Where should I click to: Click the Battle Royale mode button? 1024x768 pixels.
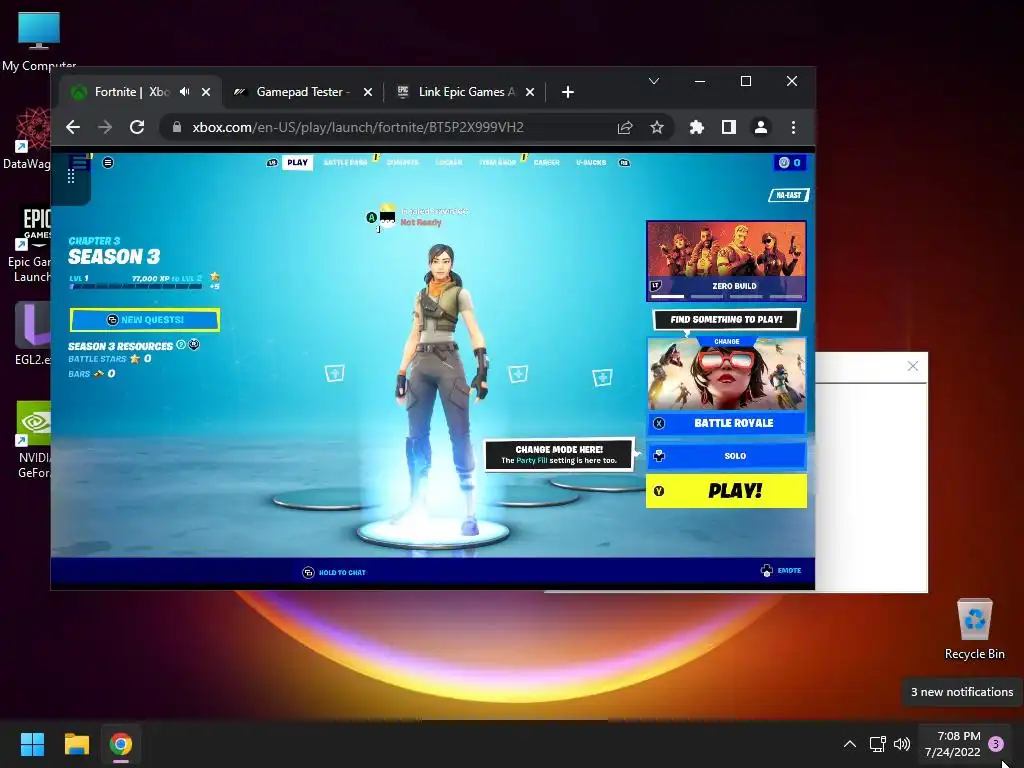point(726,423)
